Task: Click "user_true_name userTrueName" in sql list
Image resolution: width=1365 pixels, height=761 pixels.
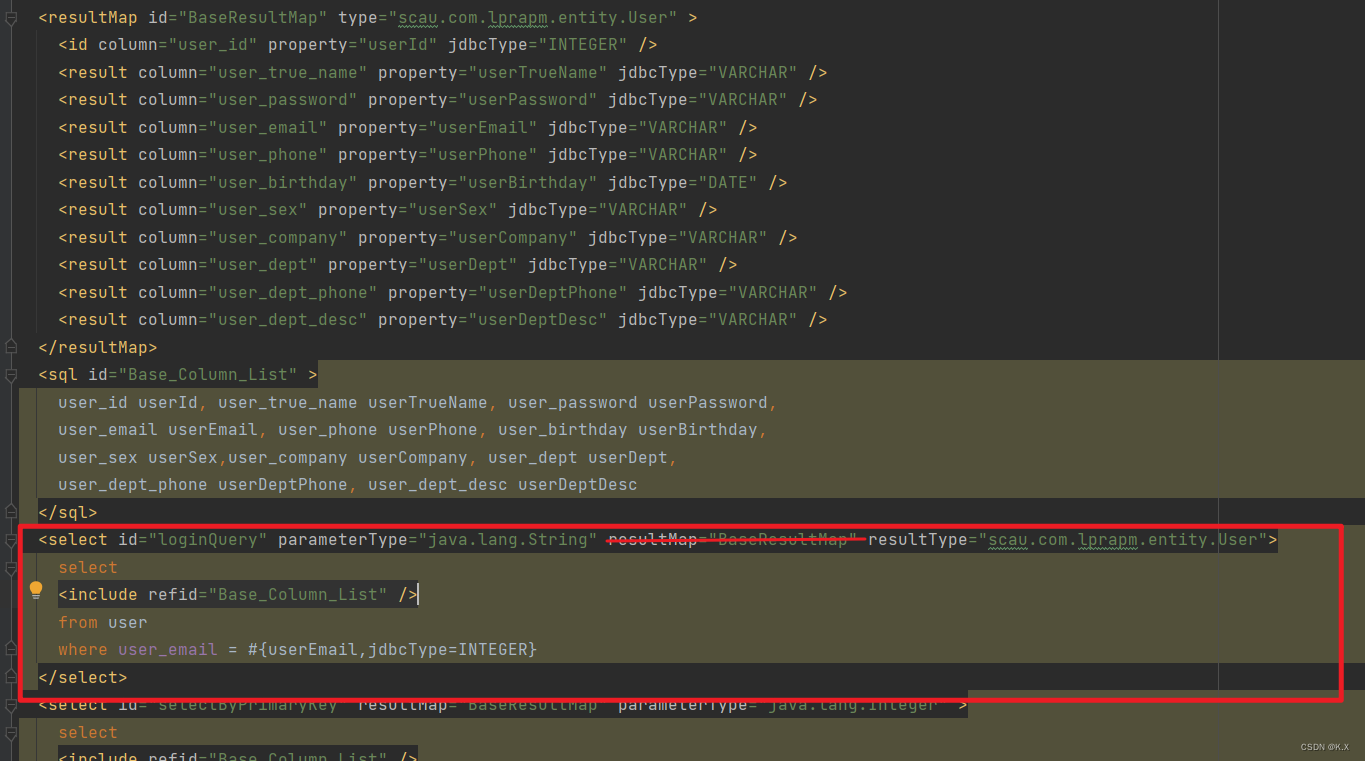Action: (x=353, y=402)
